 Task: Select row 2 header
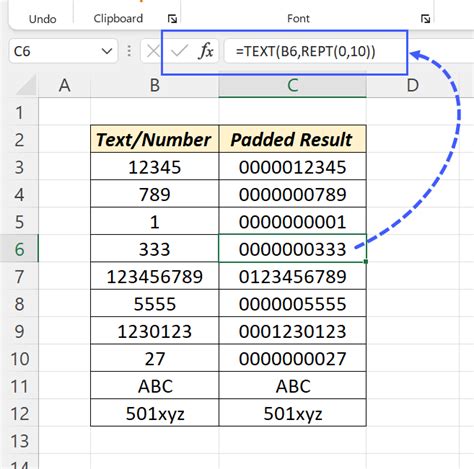(x=19, y=139)
